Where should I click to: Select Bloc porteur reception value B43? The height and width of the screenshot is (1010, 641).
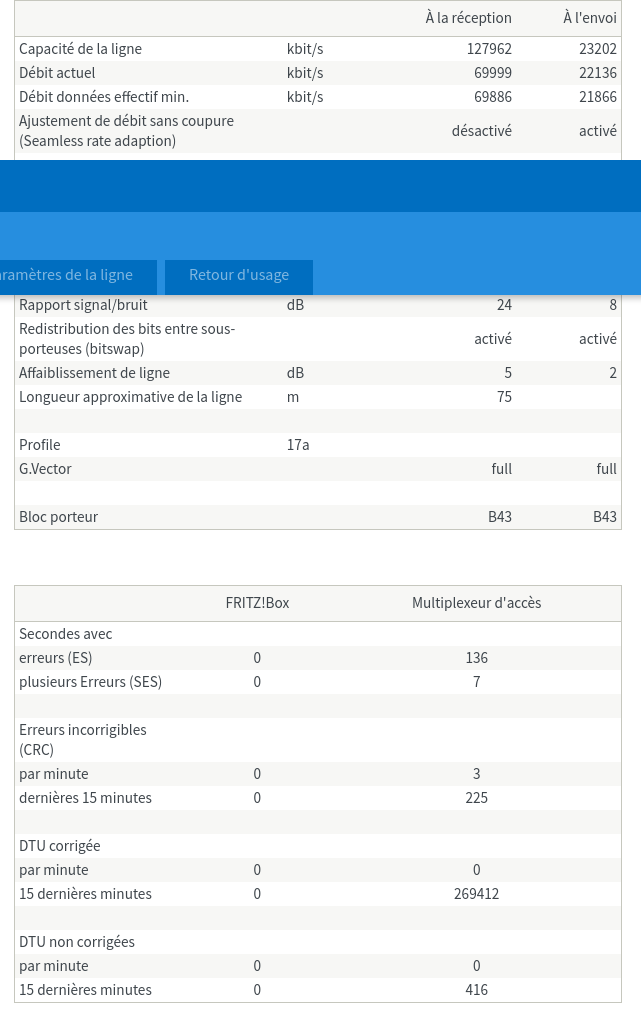pos(500,517)
